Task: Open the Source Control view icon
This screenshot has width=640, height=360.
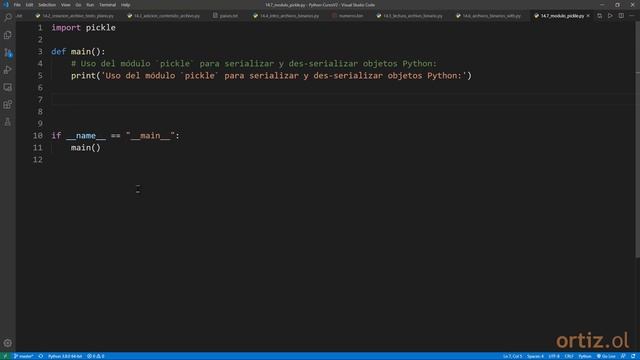Action: point(8,53)
